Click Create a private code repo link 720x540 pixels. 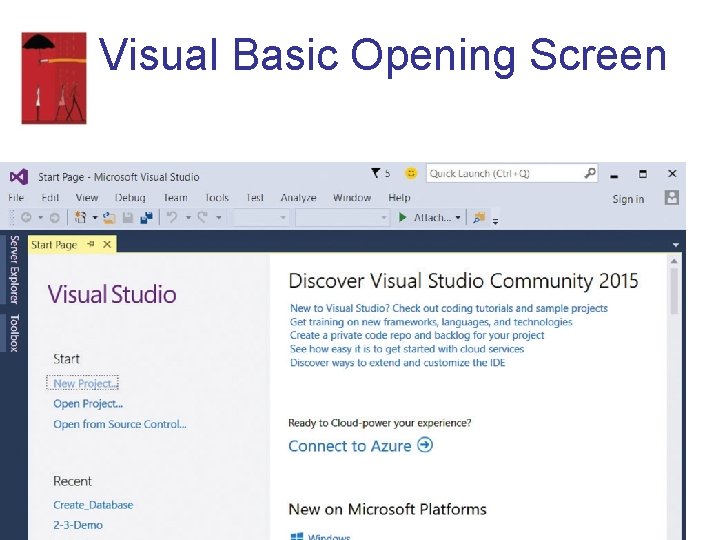[x=417, y=335]
